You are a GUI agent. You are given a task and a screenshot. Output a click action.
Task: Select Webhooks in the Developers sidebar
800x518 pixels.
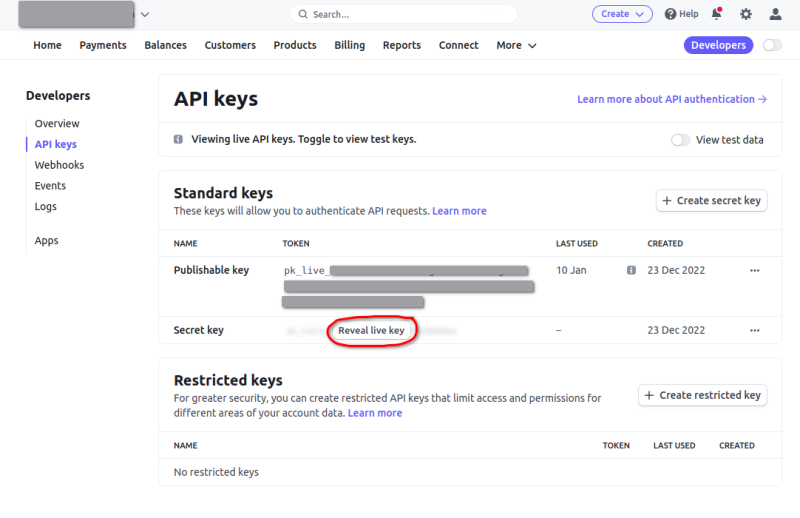(x=59, y=165)
